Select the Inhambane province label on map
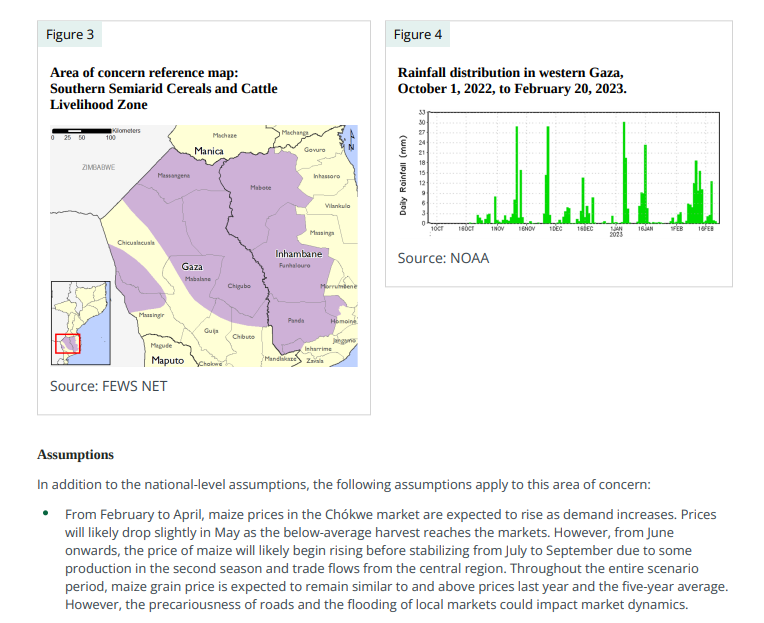Viewport: 764px width, 623px height. click(x=298, y=254)
